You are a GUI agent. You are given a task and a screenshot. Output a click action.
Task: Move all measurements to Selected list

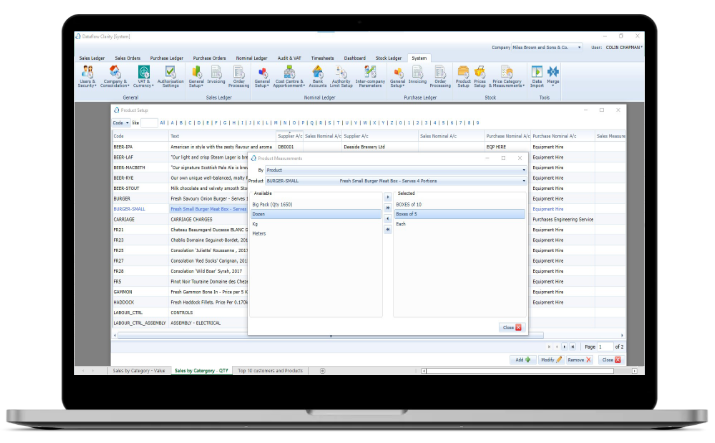[388, 208]
